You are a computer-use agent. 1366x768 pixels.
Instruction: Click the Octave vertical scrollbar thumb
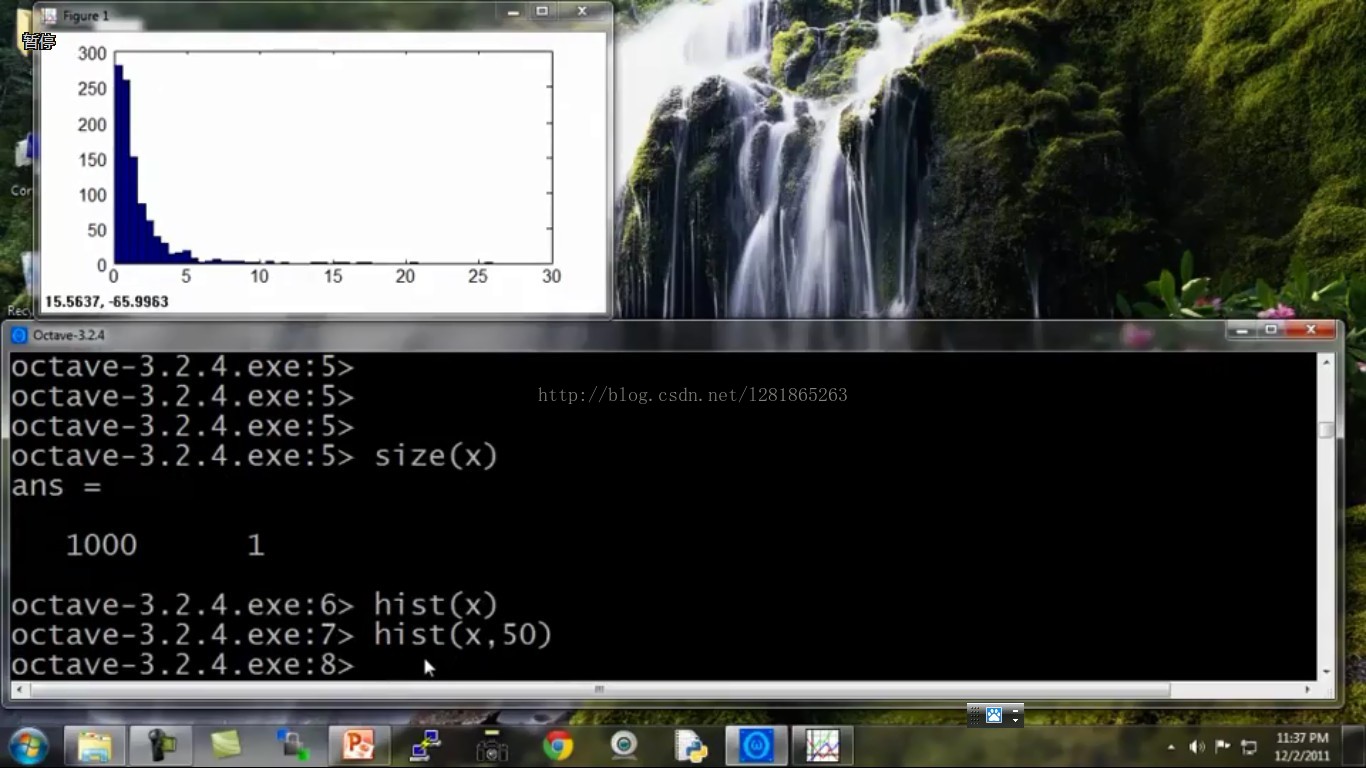[x=1326, y=430]
